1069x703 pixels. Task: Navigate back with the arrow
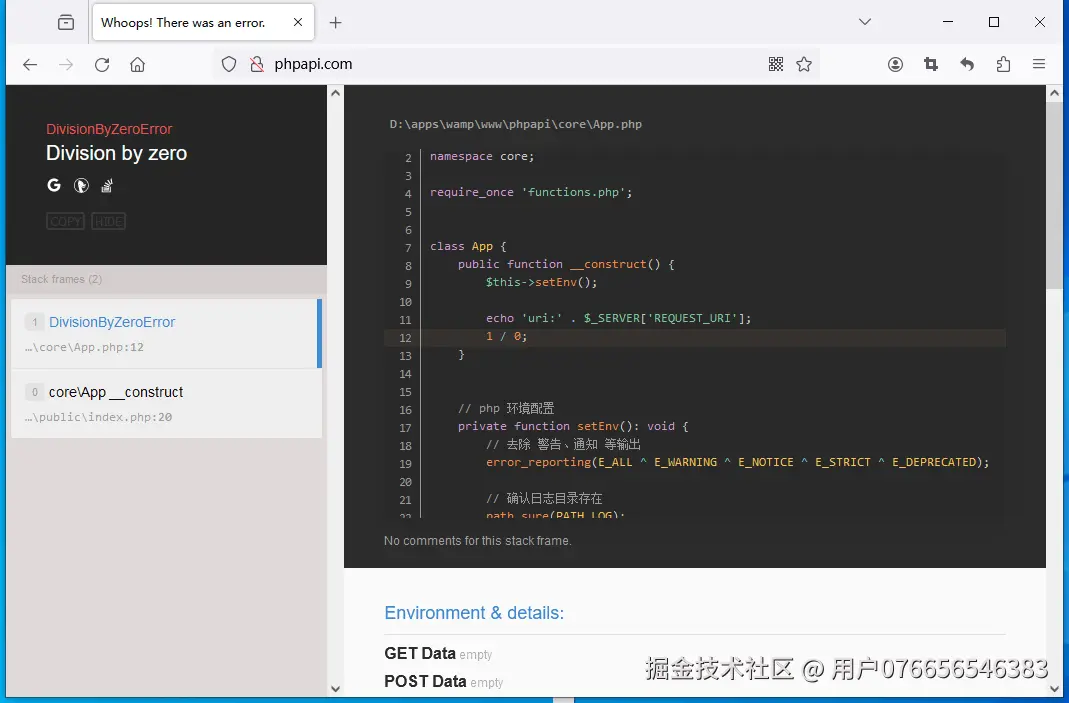[x=29, y=64]
